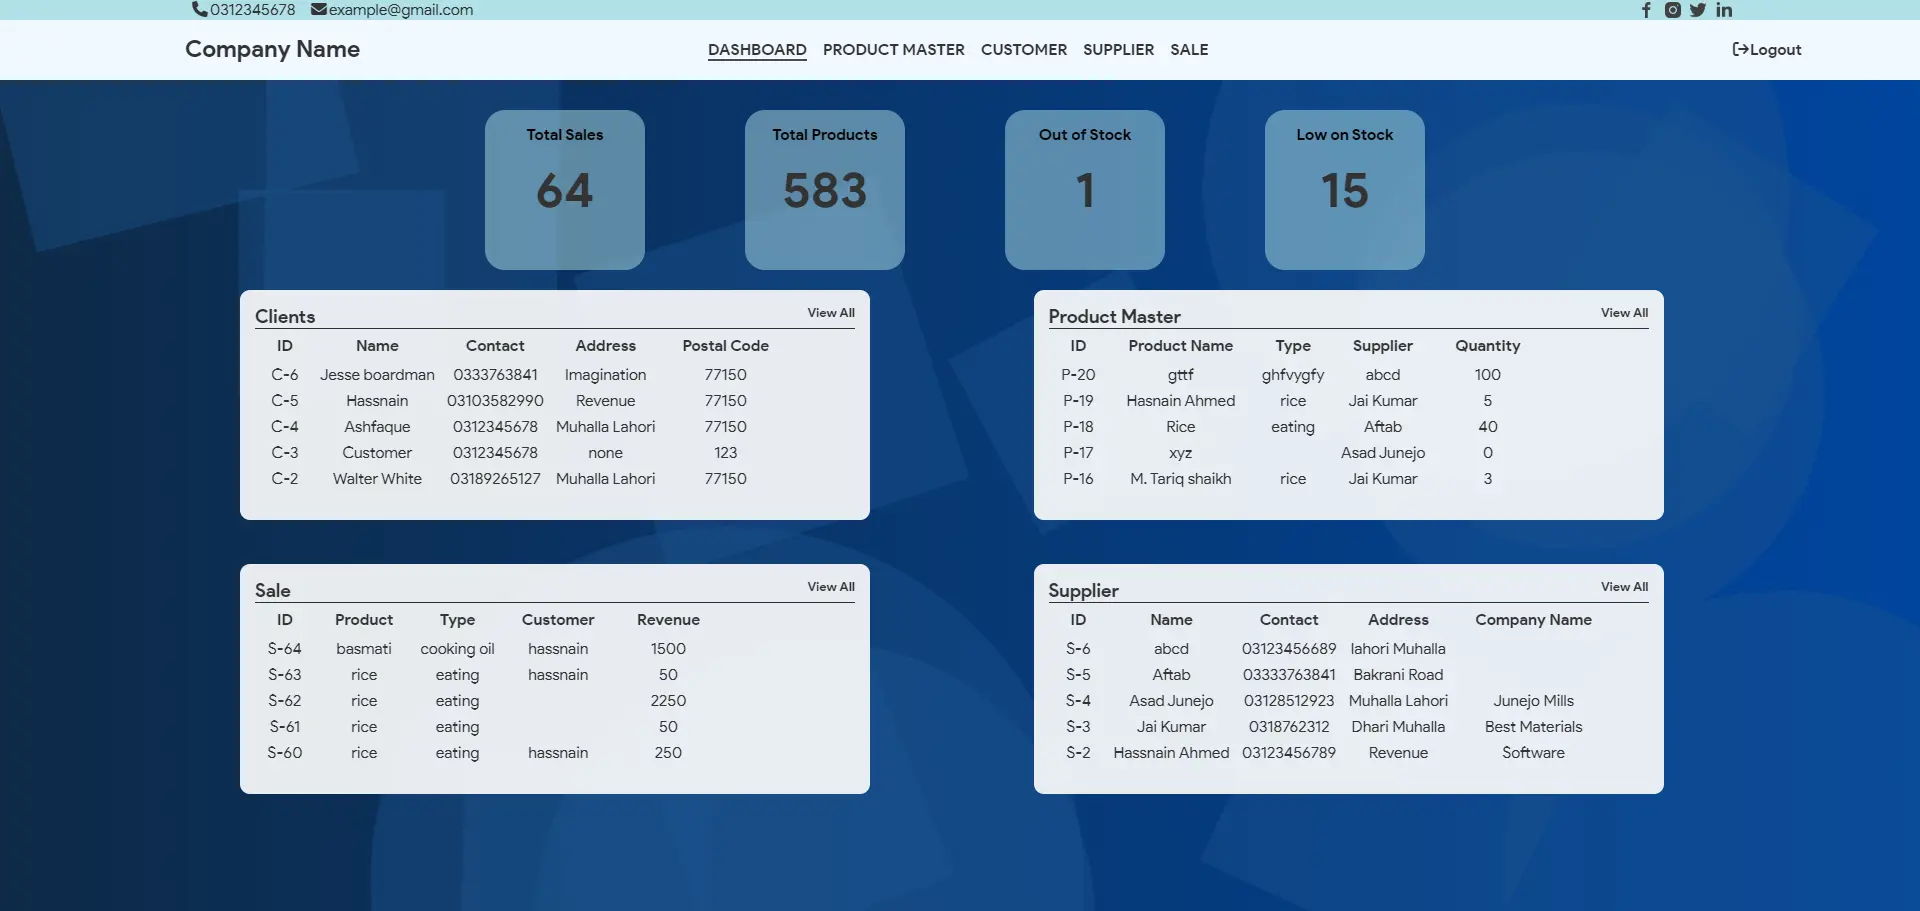Click client ID C-5

coord(285,401)
